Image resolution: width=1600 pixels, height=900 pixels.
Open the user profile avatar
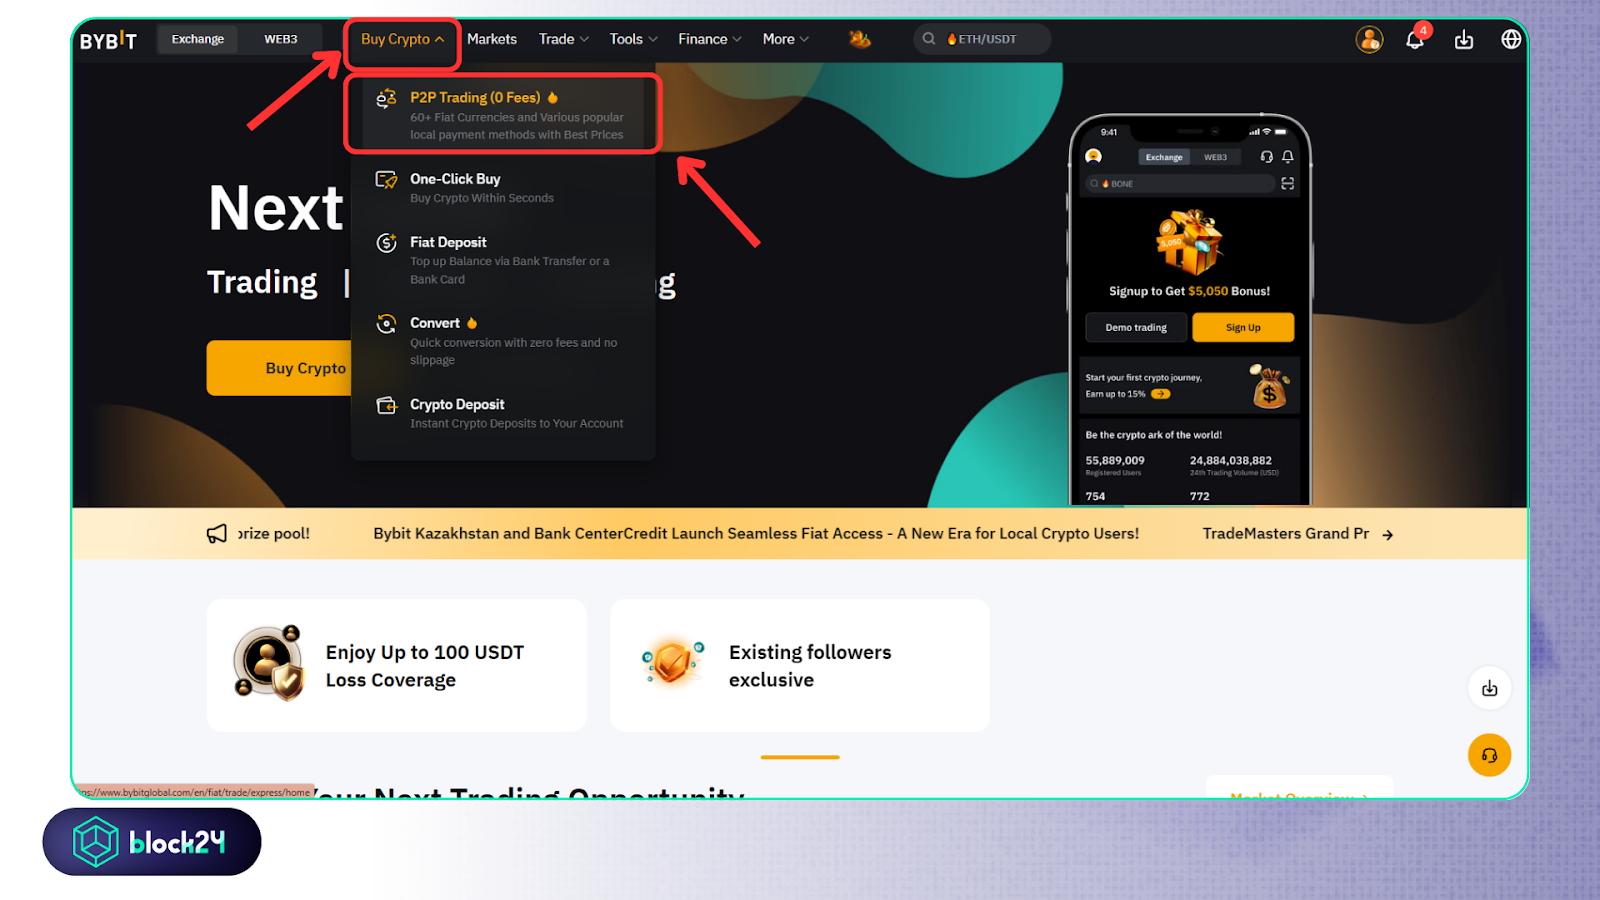coord(1369,39)
